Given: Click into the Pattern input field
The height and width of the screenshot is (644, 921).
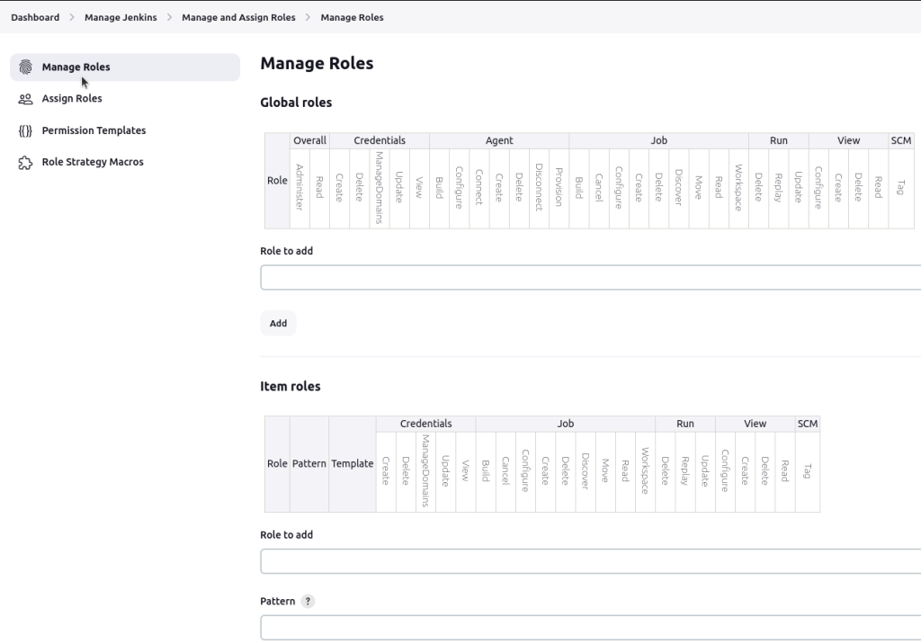Looking at the screenshot, I should (590, 628).
